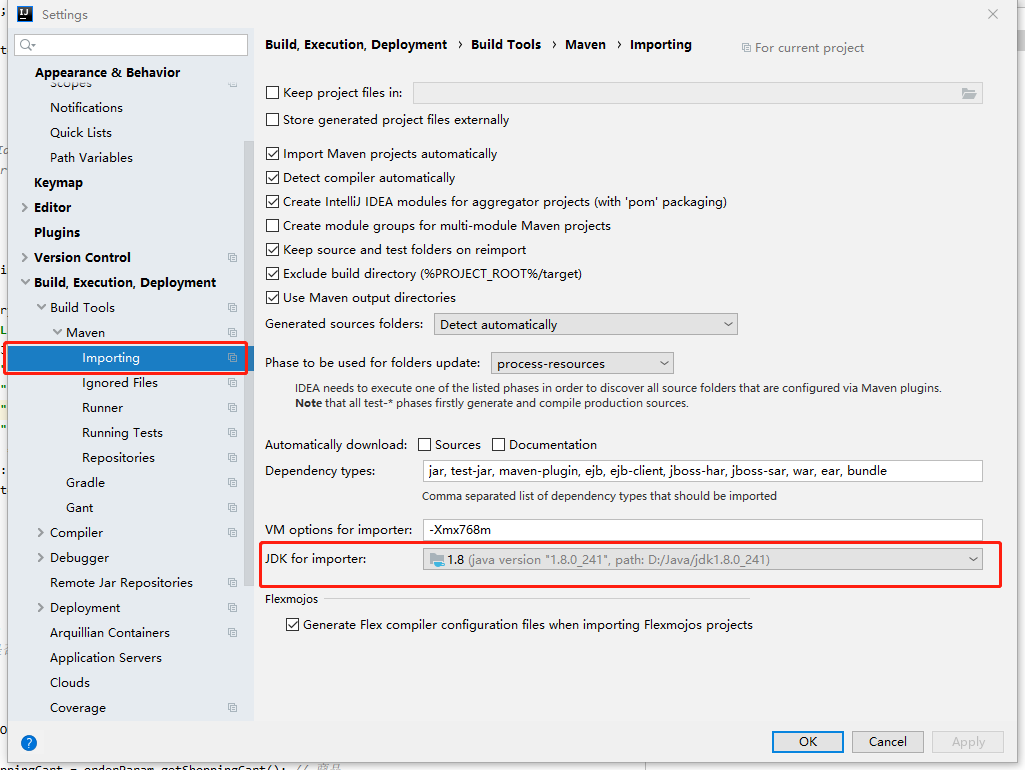
Task: Click the Dependency types text field
Action: [703, 471]
